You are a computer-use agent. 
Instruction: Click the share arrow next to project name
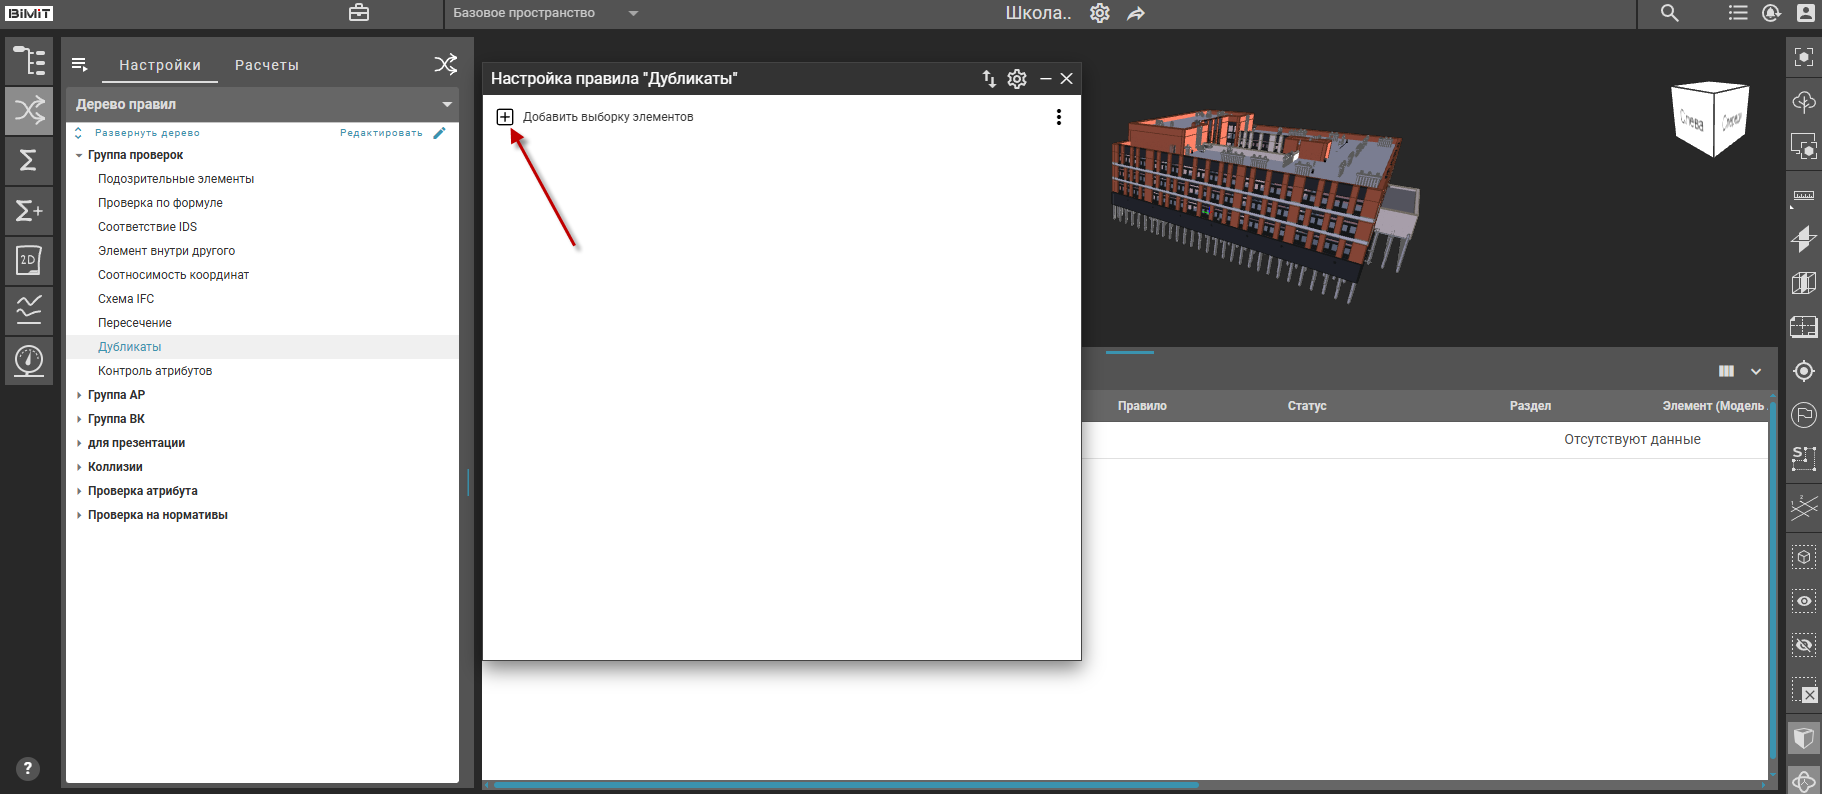pos(1136,14)
